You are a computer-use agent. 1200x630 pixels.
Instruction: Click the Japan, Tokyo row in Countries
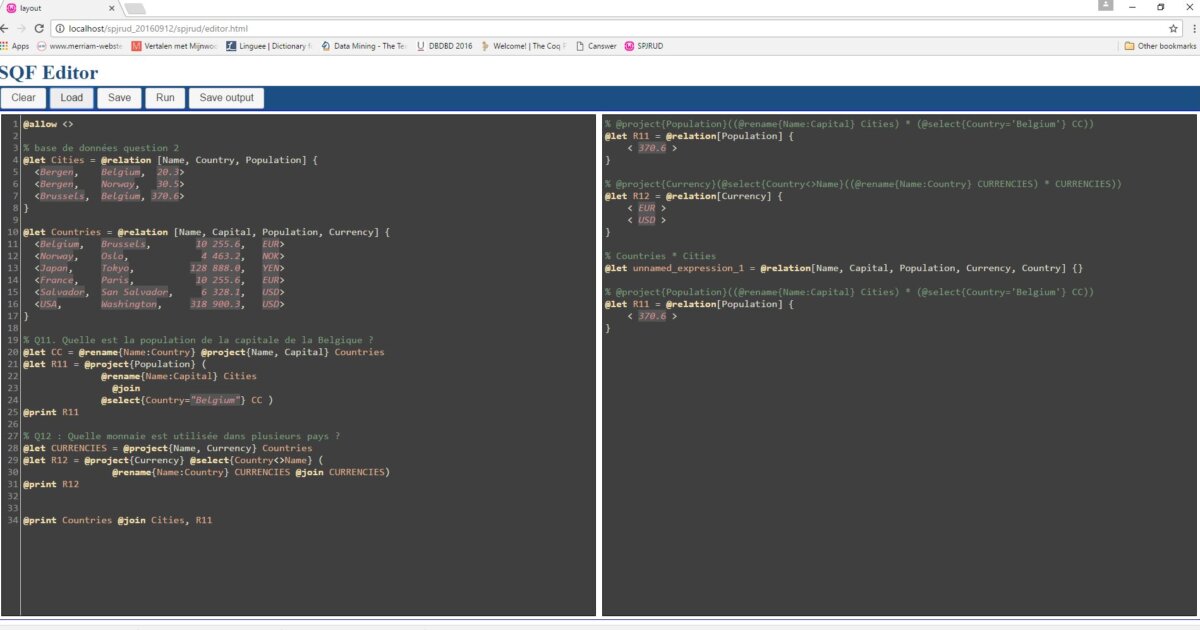pos(159,268)
